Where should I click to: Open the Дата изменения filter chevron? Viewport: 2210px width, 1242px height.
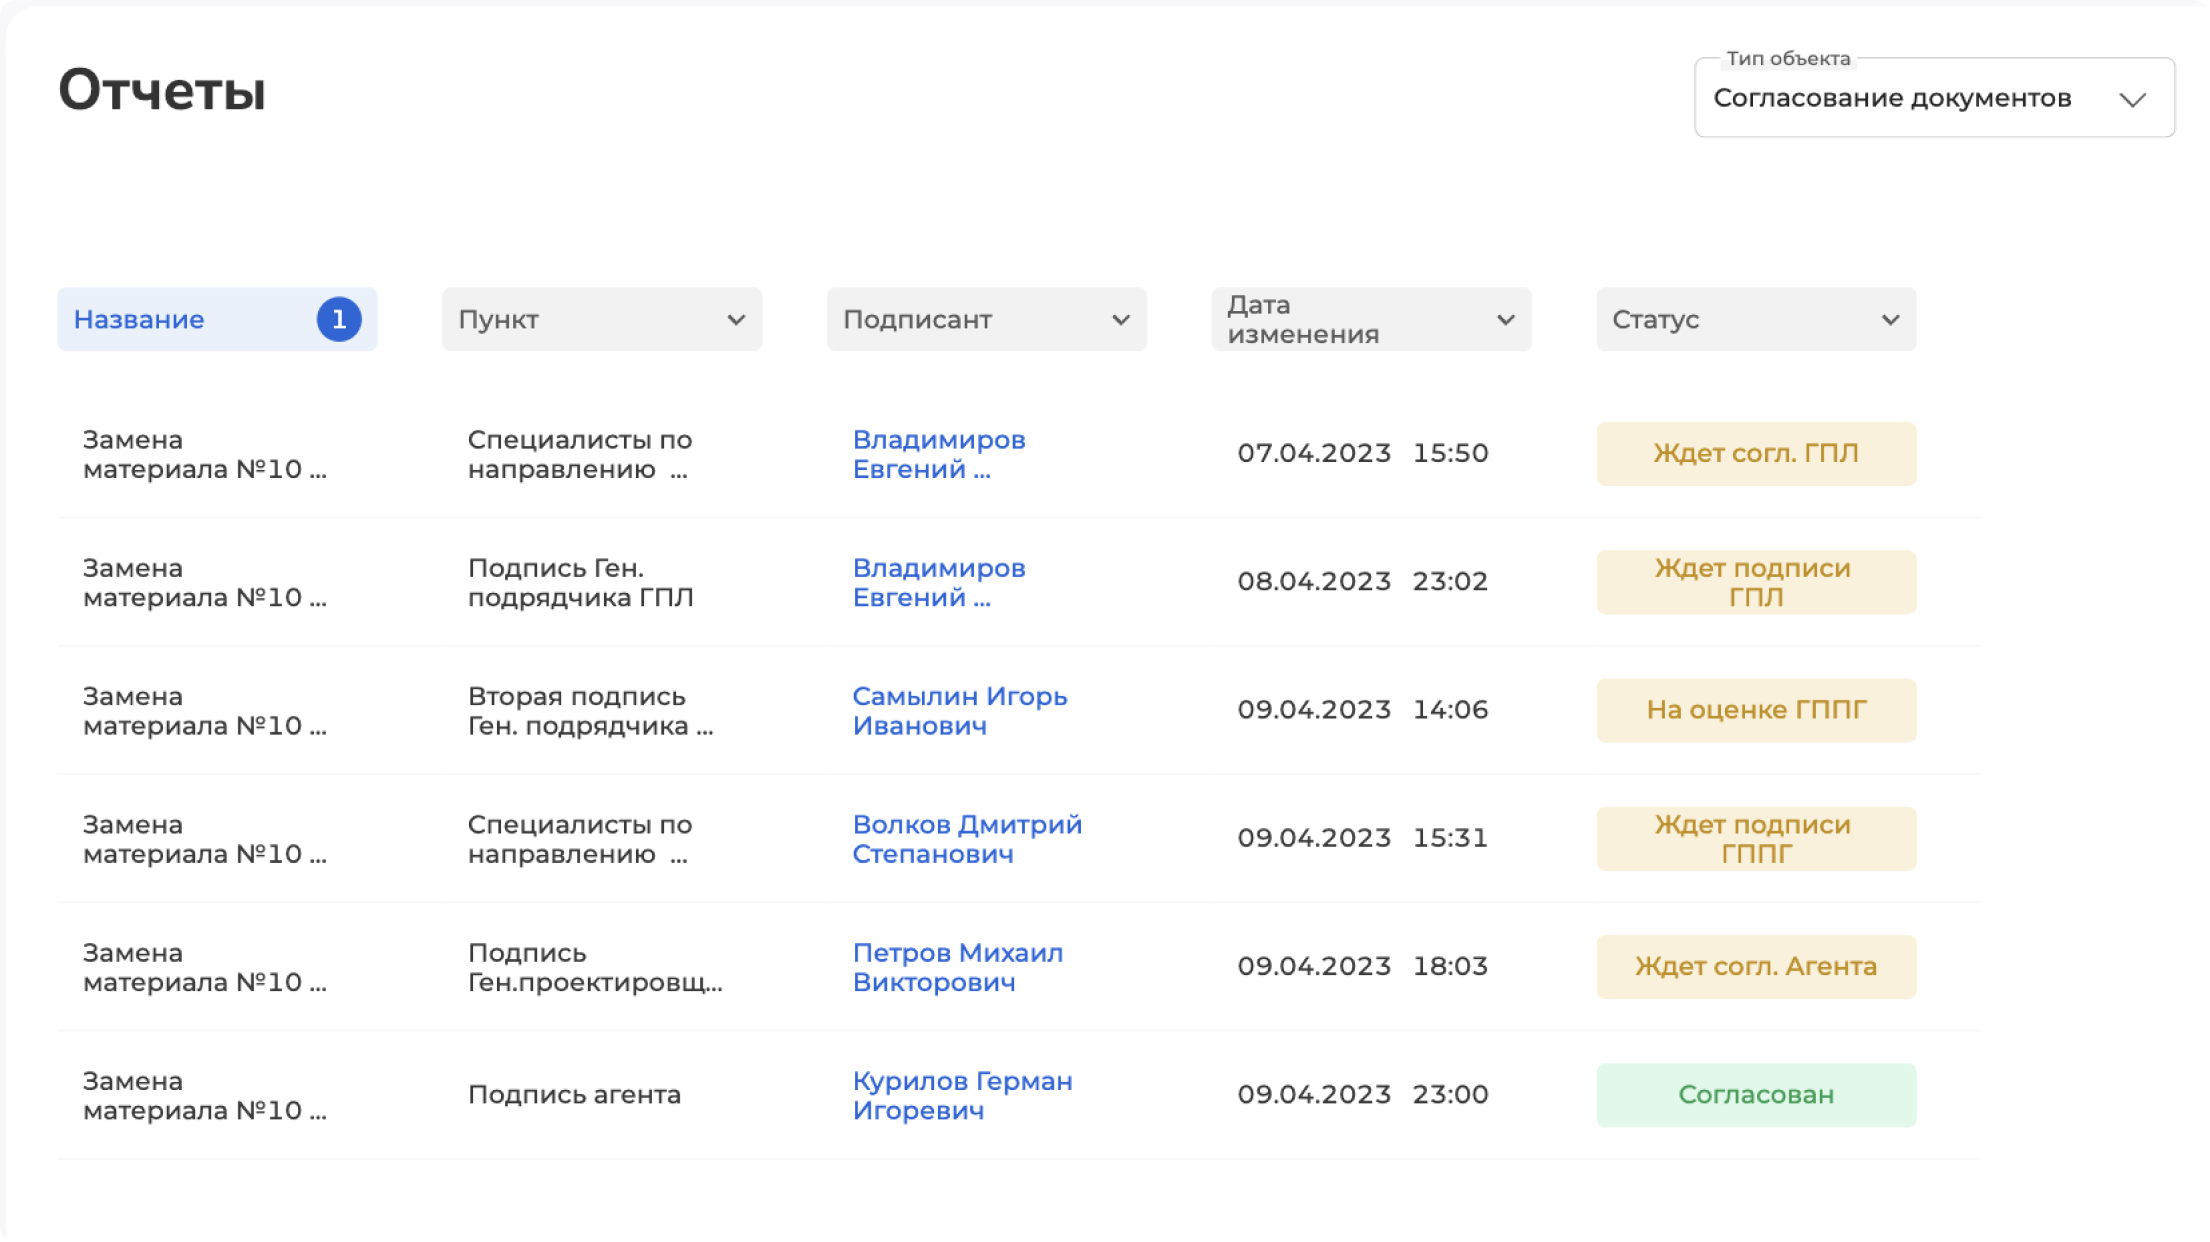tap(1504, 320)
